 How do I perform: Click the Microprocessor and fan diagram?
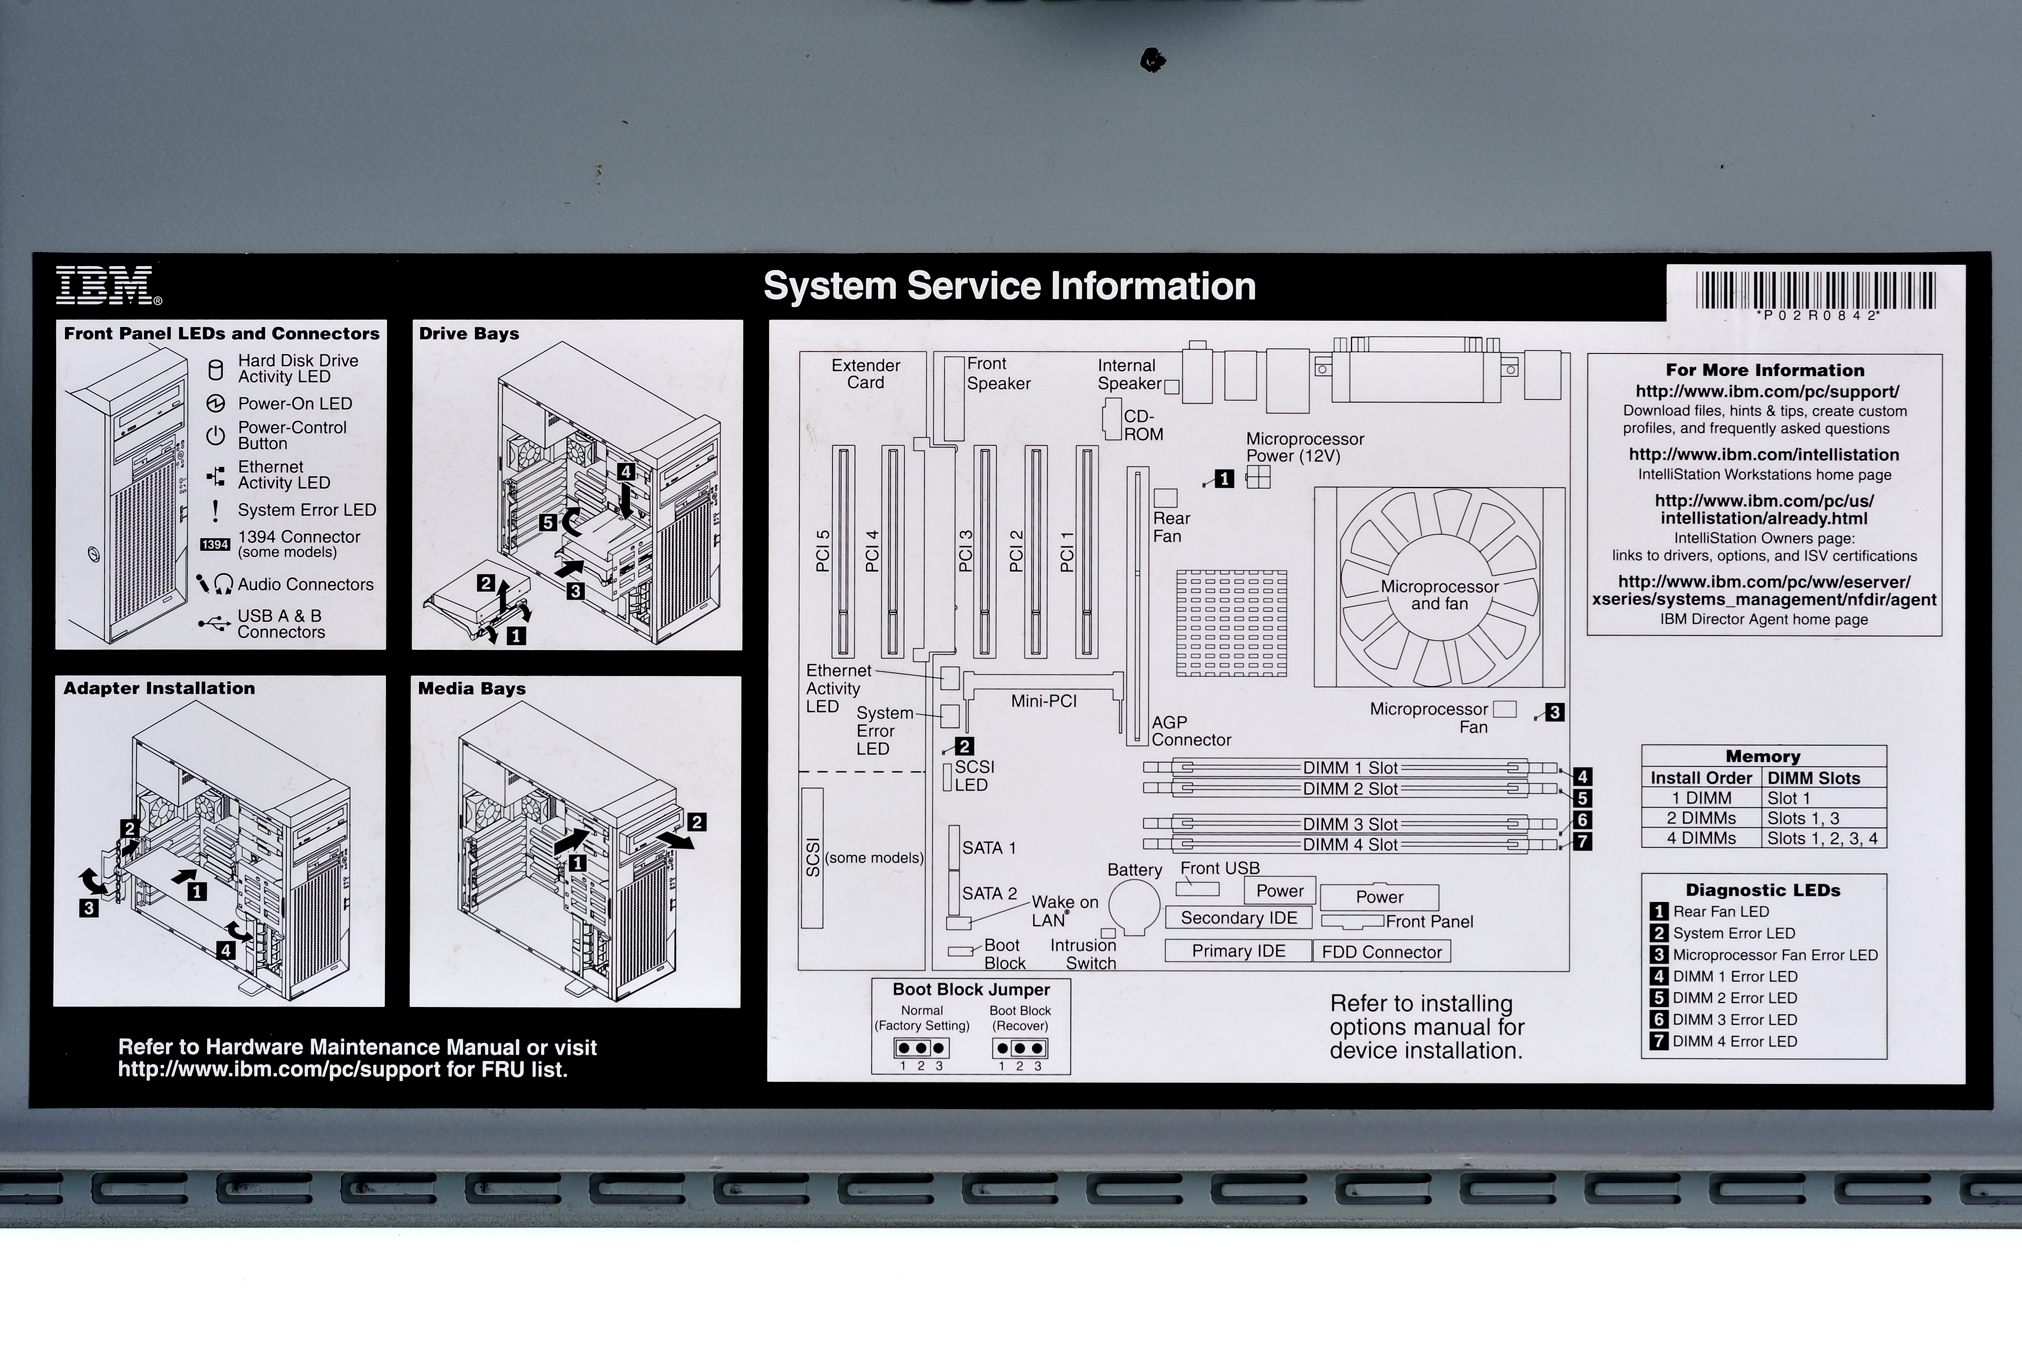pyautogui.click(x=1439, y=588)
